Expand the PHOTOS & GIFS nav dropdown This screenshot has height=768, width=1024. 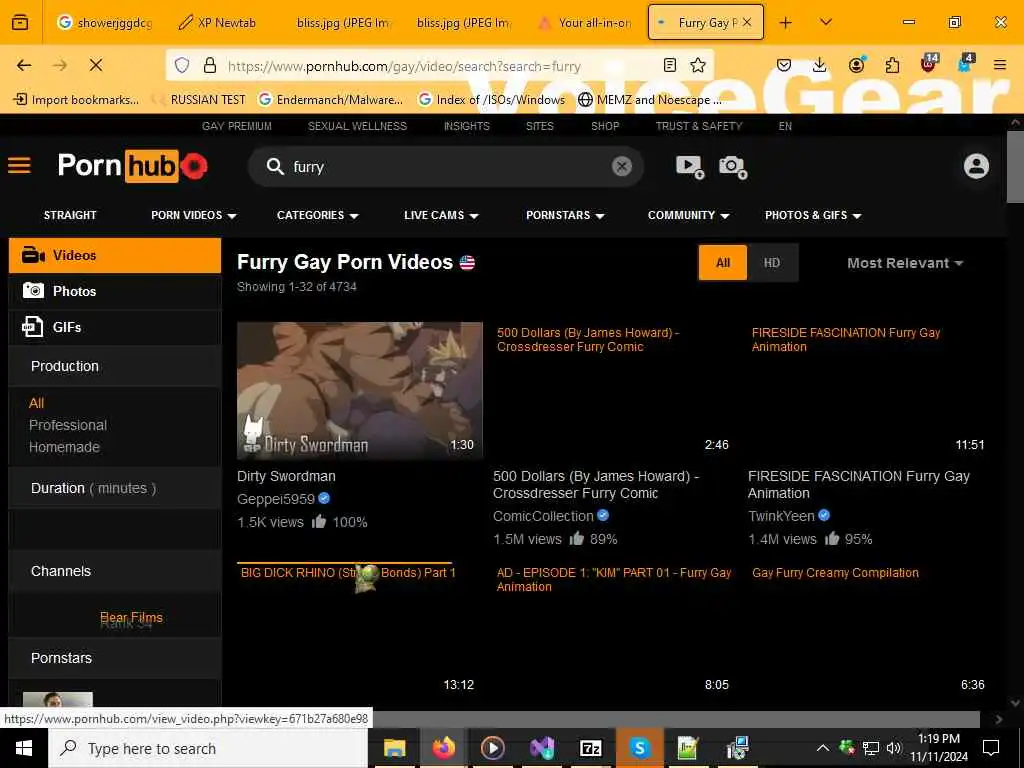click(813, 216)
